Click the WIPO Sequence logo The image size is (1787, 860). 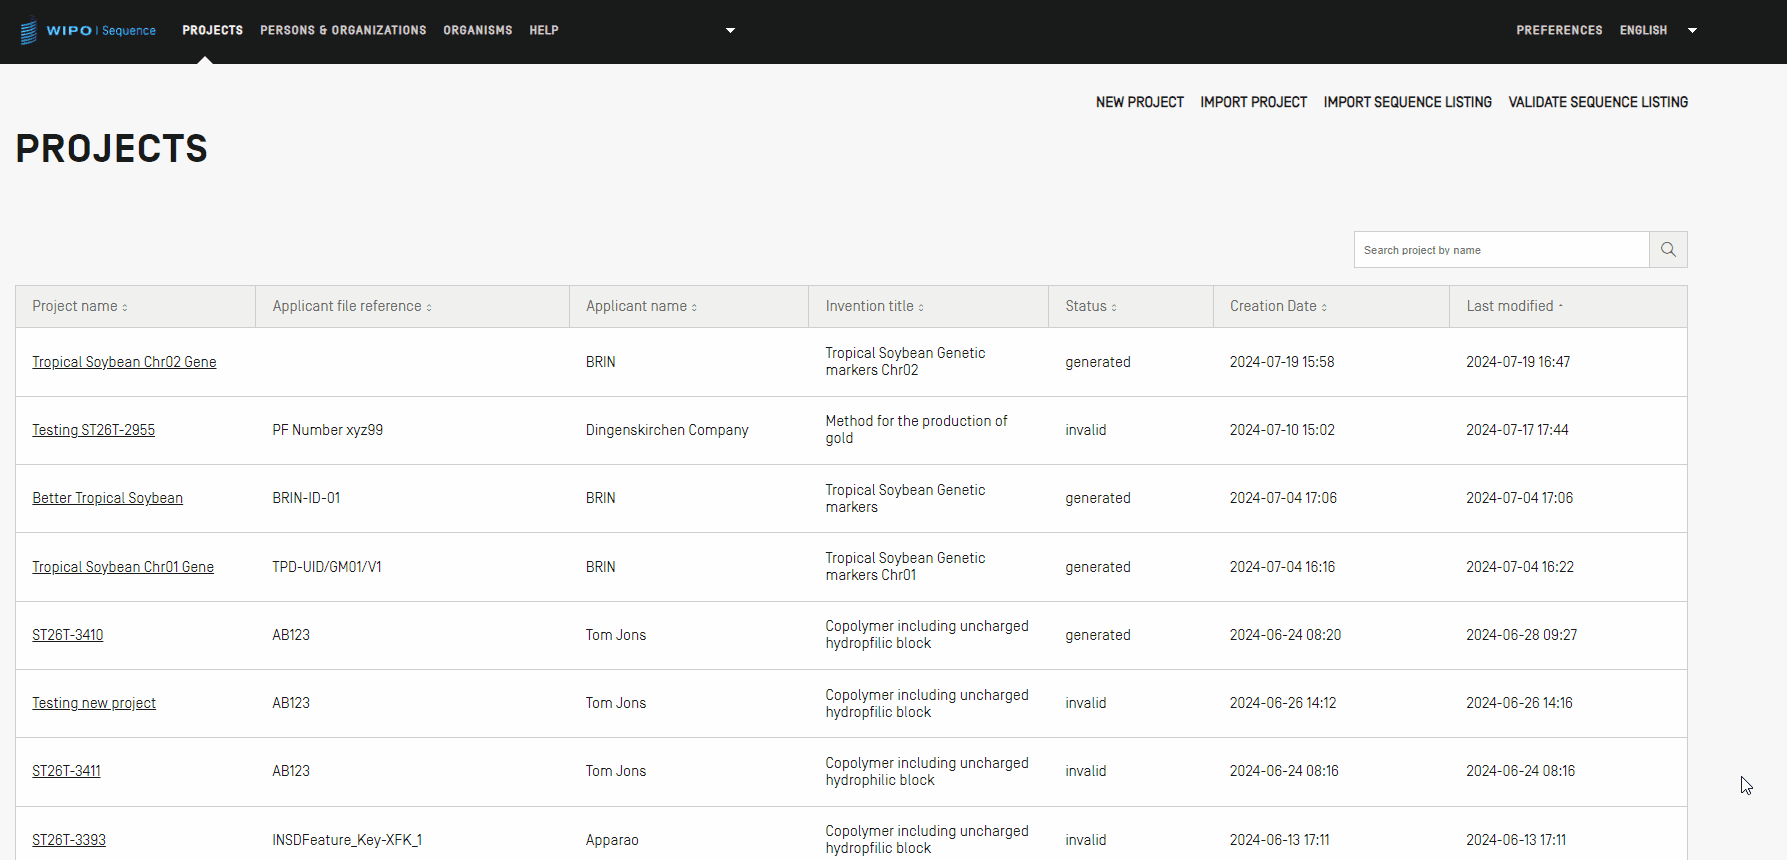(88, 30)
